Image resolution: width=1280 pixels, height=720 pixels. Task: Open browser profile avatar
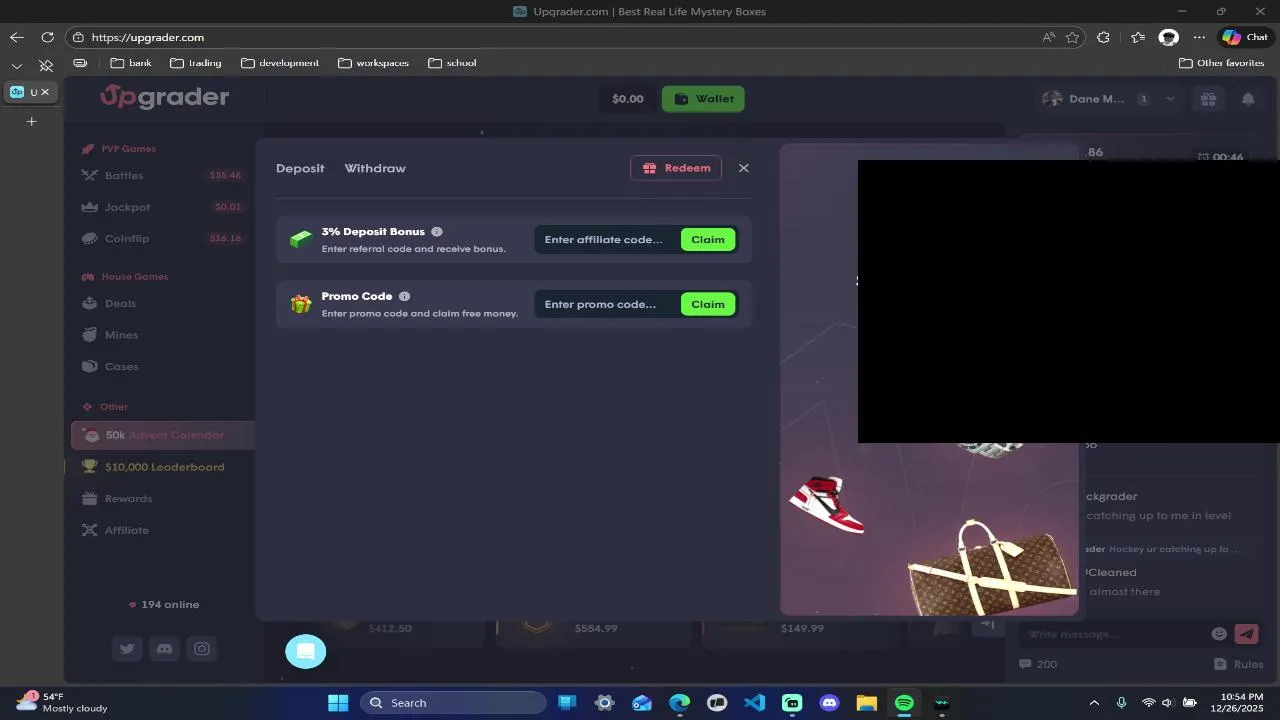click(1169, 37)
